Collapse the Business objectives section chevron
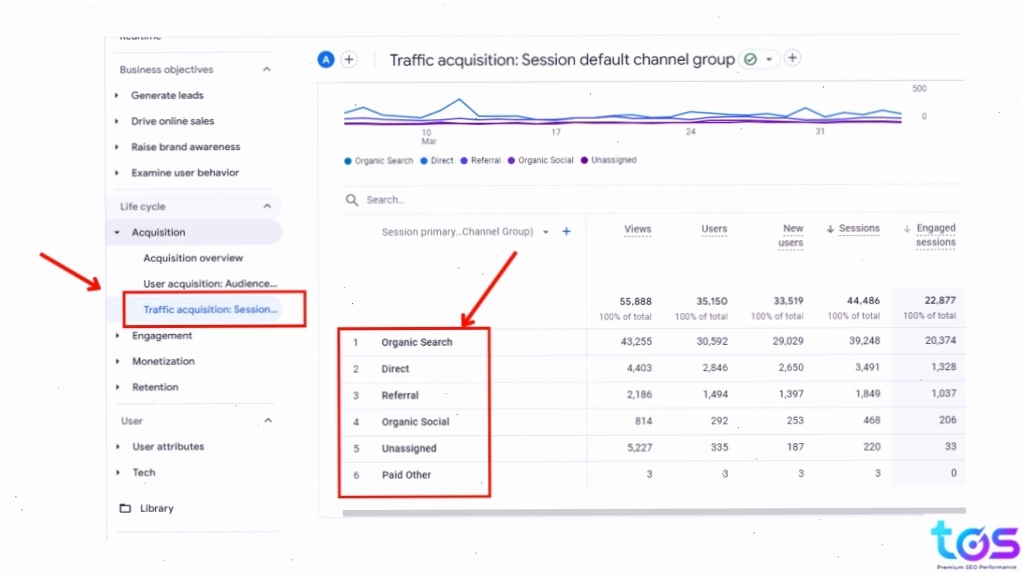Screen dimensions: 1022x579 [267, 69]
